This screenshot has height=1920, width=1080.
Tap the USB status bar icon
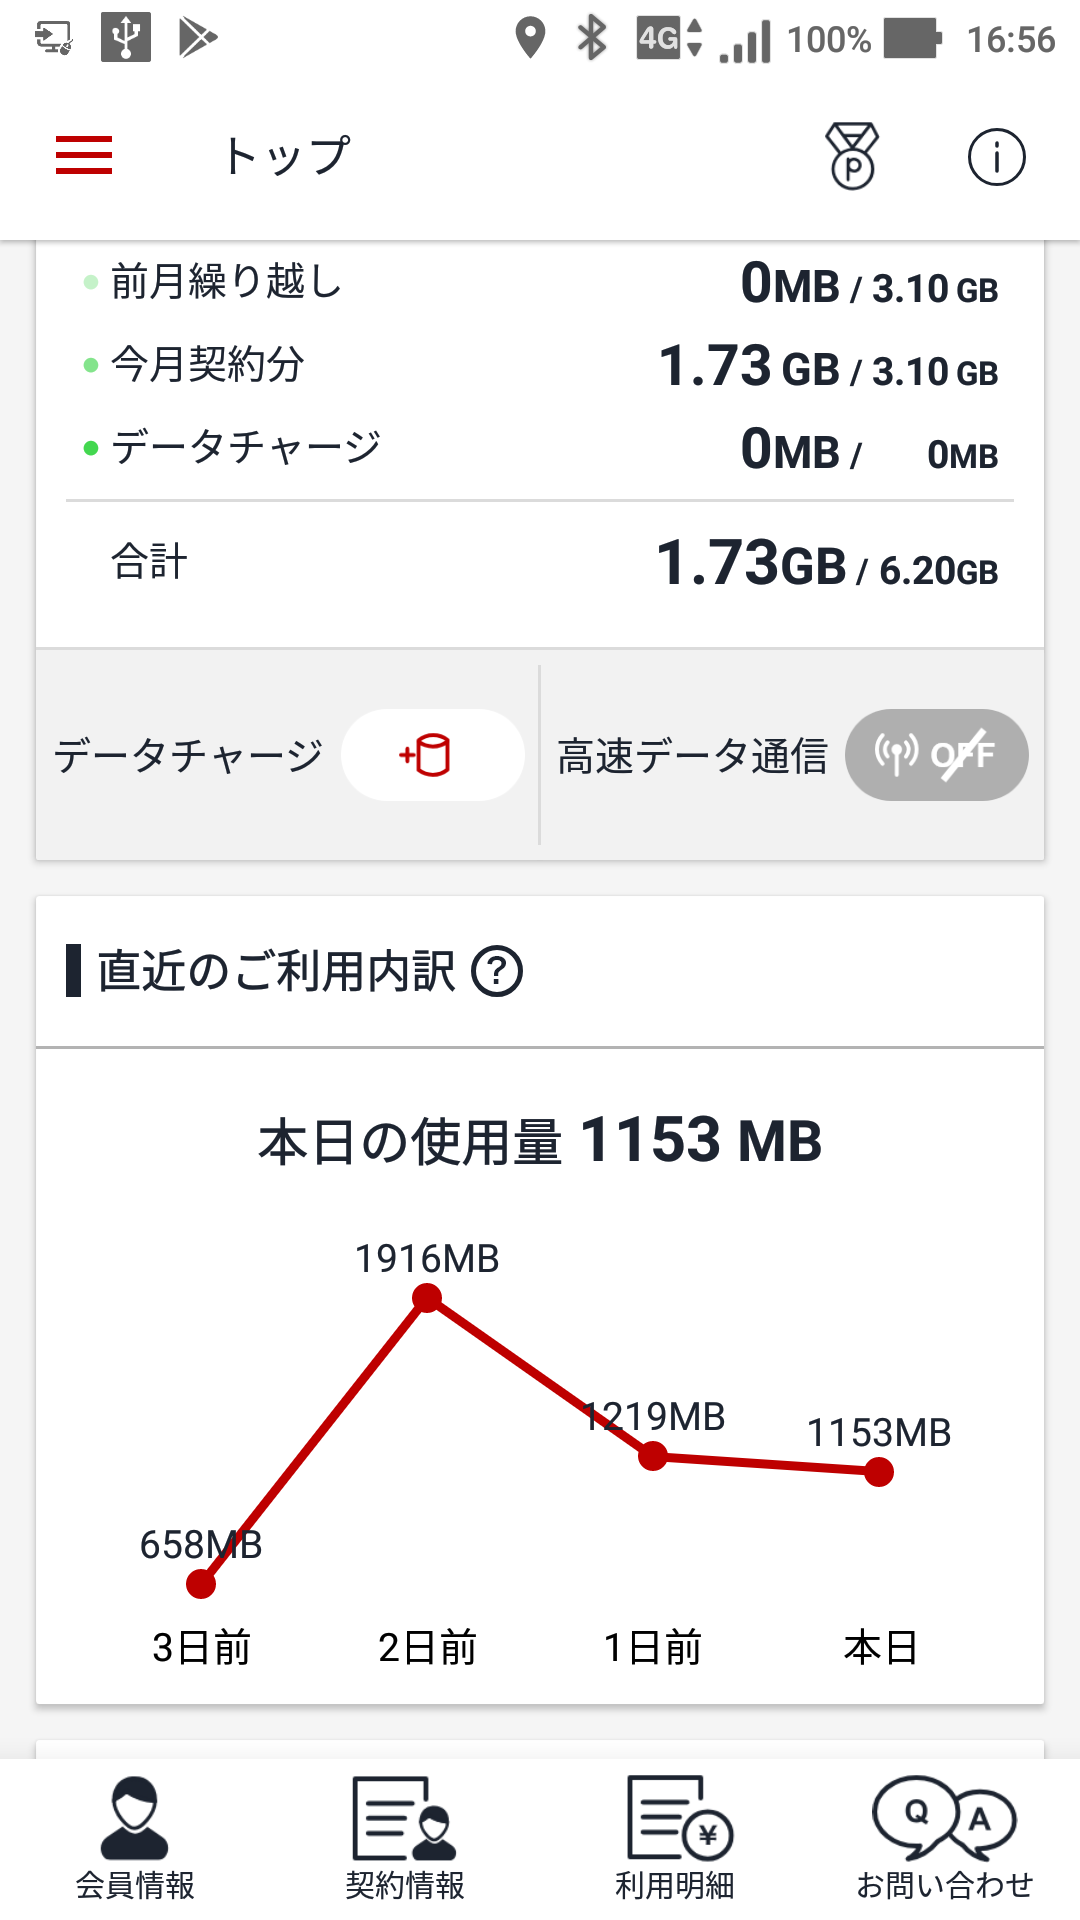click(x=126, y=38)
